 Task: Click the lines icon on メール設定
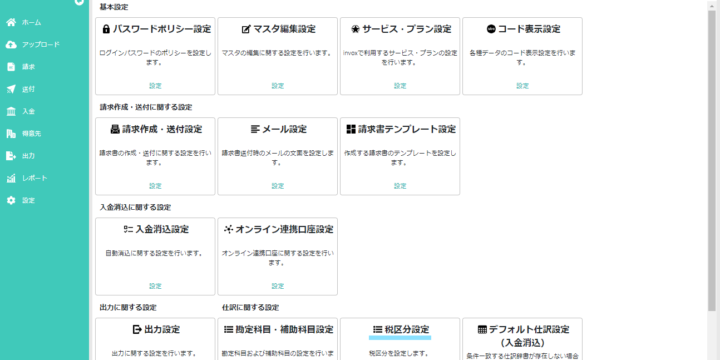(255, 129)
